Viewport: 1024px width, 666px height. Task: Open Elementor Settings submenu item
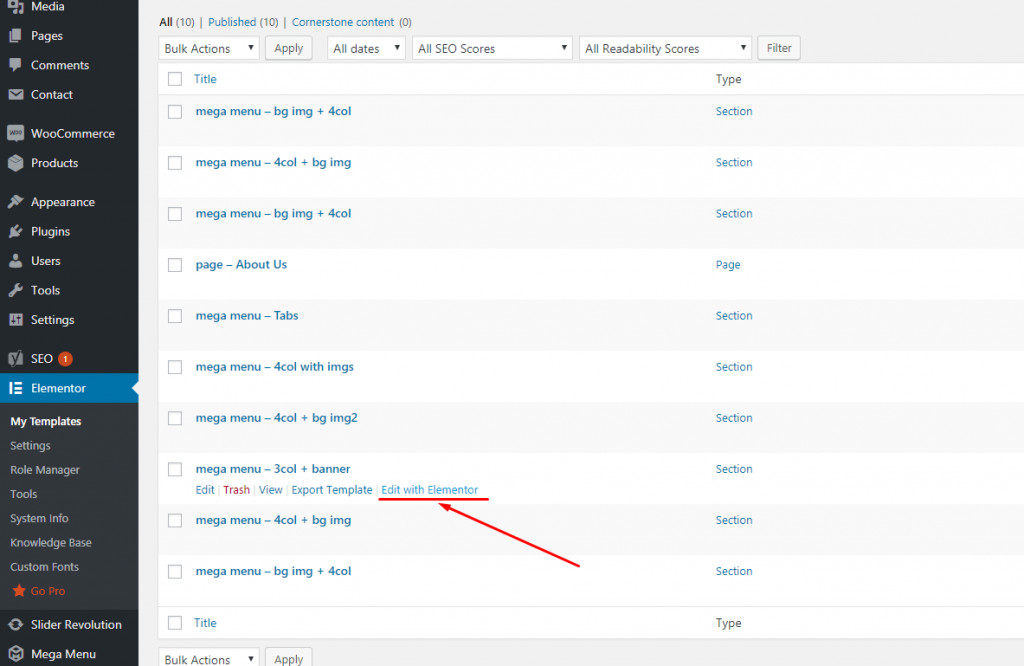(30, 445)
